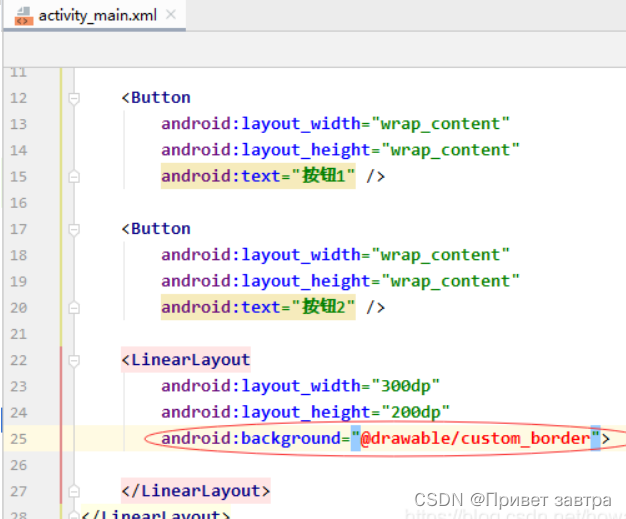Click the "200dp" height value
The width and height of the screenshot is (626, 519).
pyautogui.click(x=416, y=412)
